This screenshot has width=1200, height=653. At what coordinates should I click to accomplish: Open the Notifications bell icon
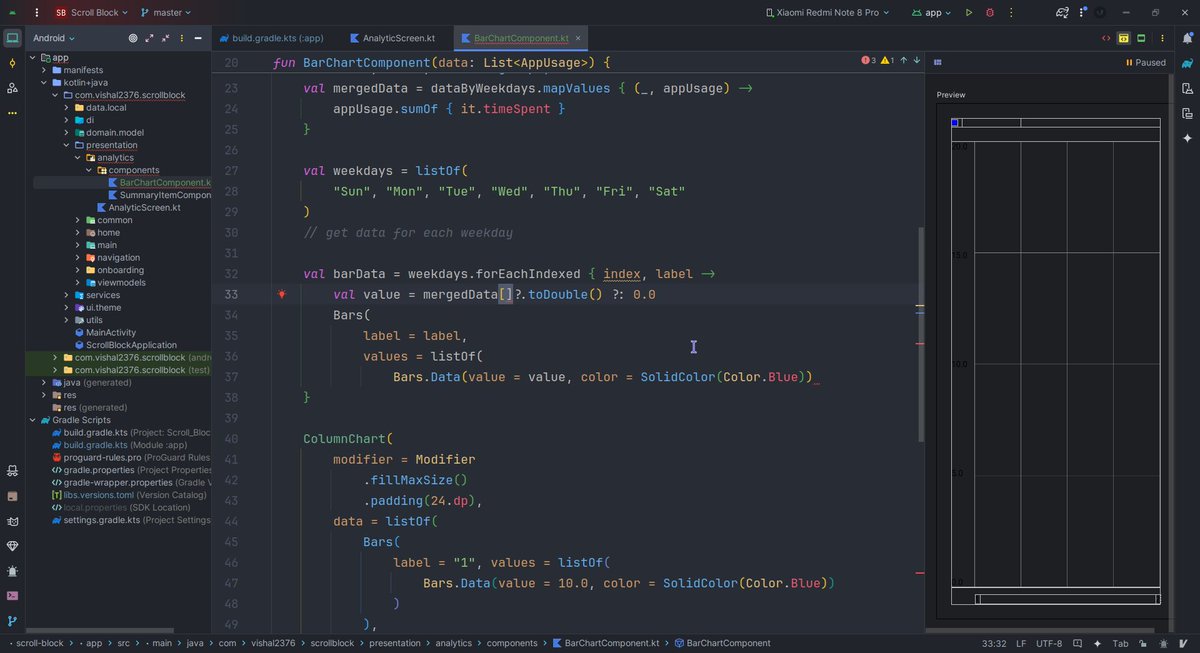(1187, 38)
